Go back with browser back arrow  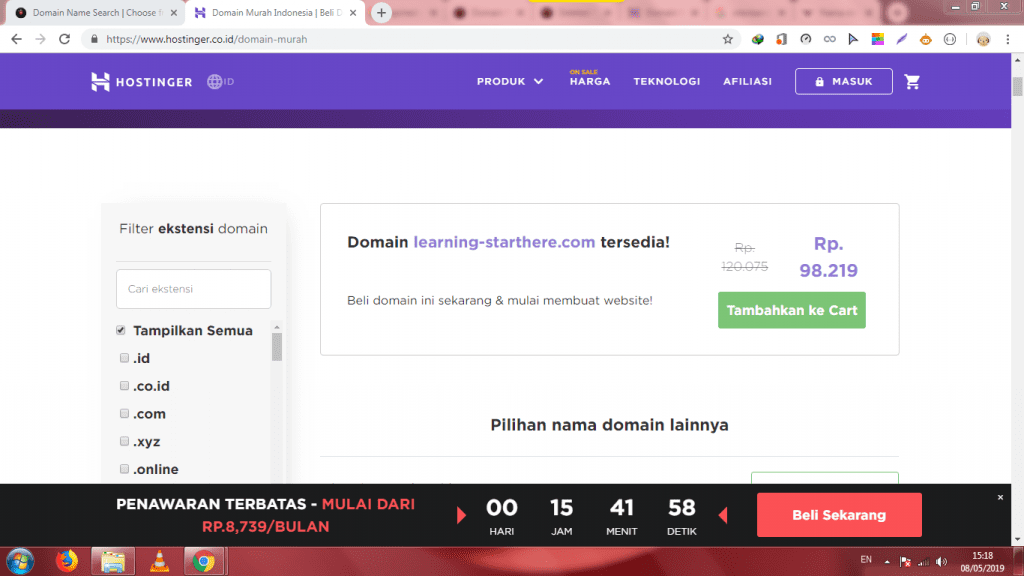pyautogui.click(x=16, y=39)
